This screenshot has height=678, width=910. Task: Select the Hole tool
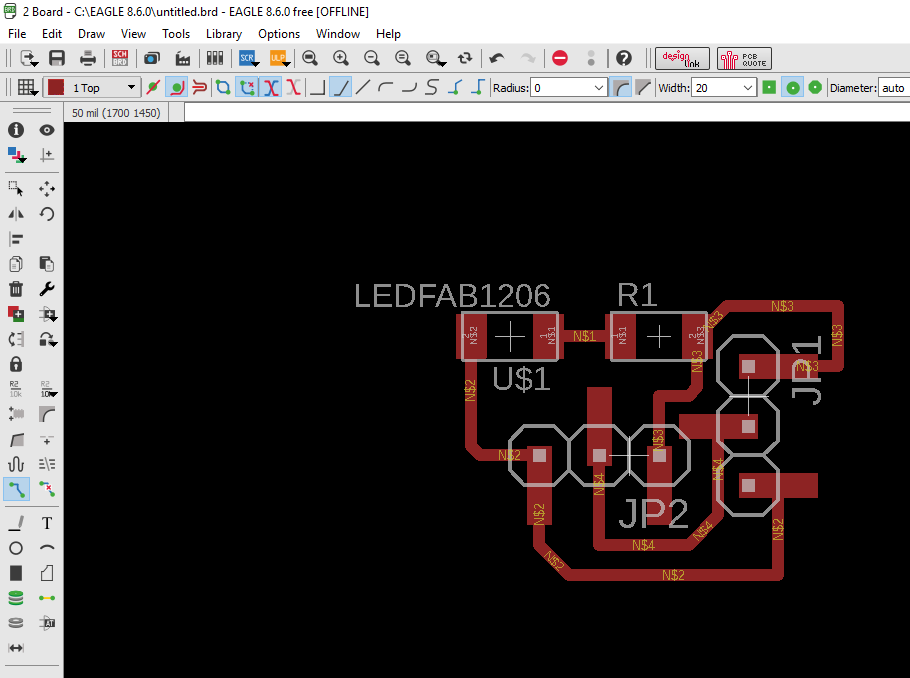(x=16, y=623)
